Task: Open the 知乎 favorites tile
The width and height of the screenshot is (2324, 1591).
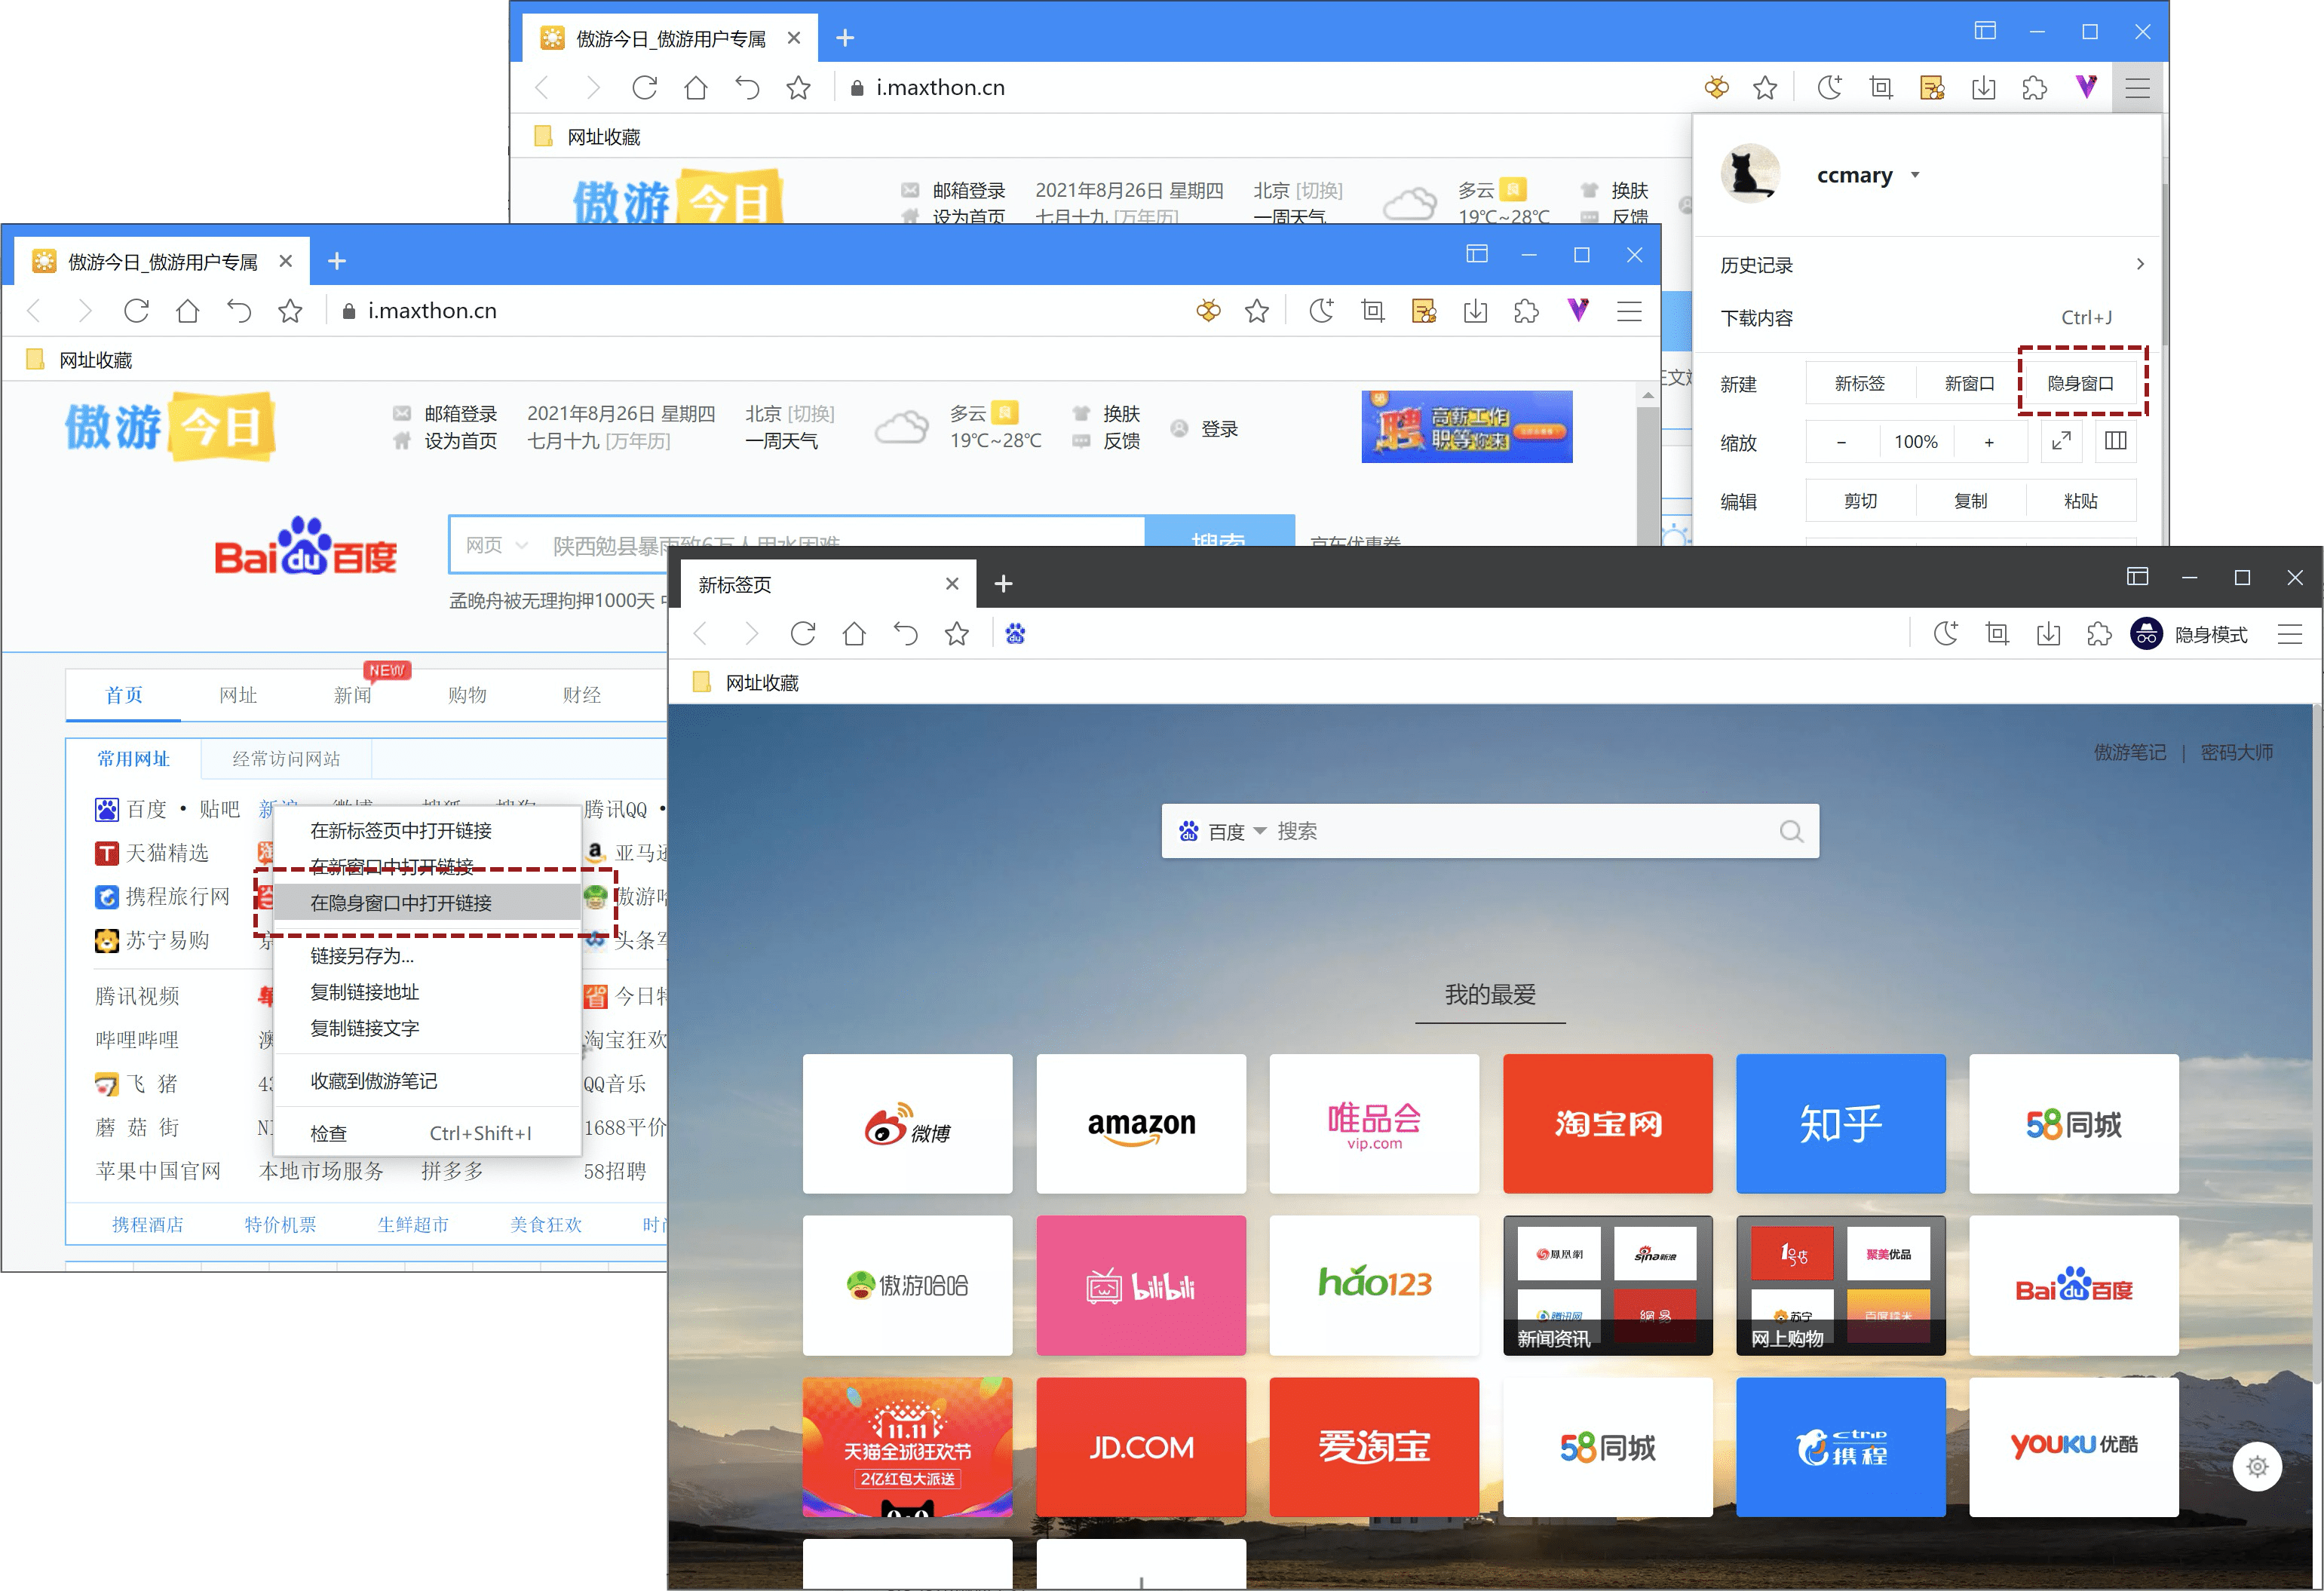Action: point(1841,1124)
